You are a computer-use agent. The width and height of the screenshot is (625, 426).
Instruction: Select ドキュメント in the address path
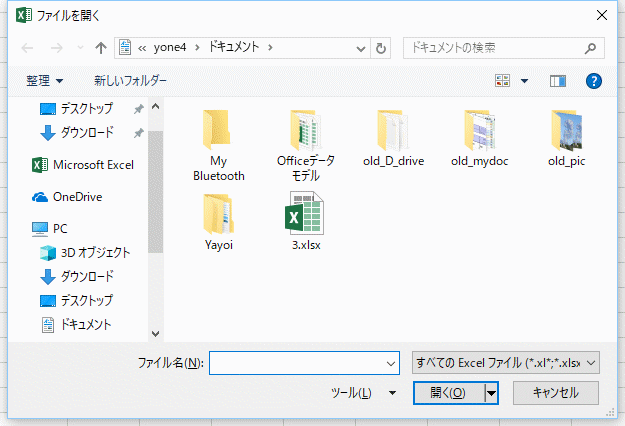234,47
